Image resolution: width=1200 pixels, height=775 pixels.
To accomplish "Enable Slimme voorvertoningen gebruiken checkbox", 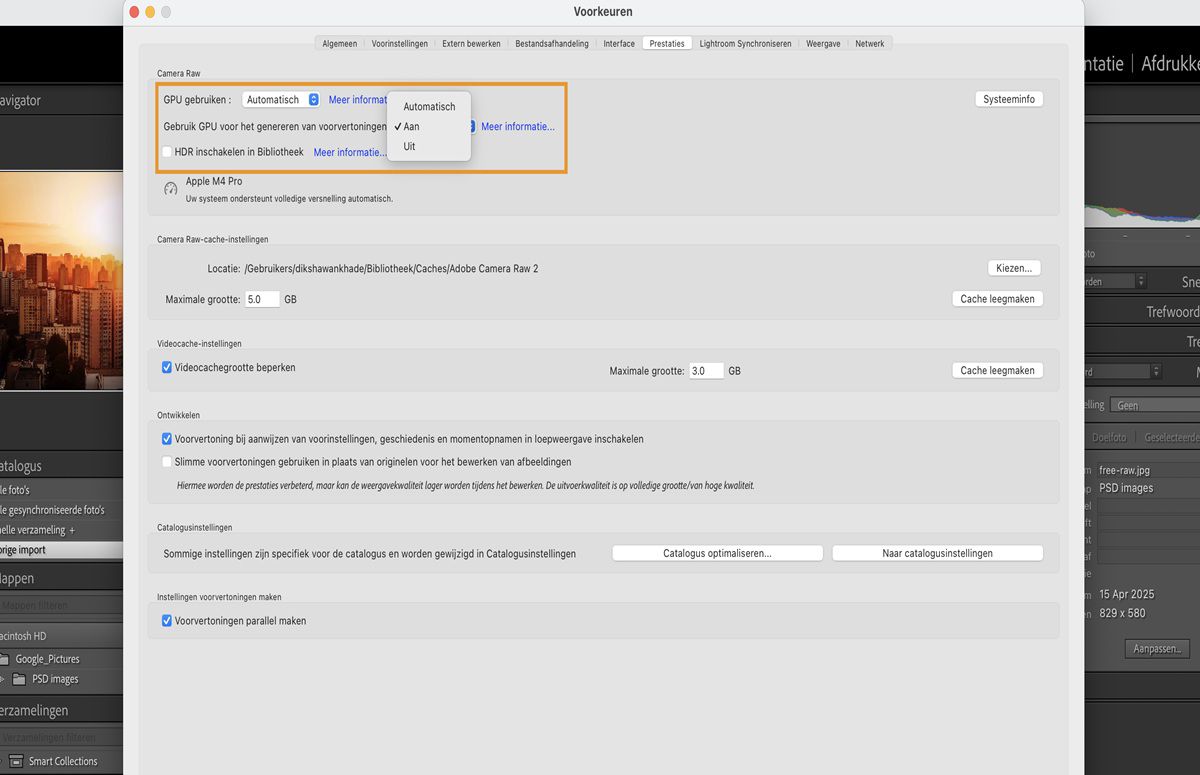I will coord(167,460).
